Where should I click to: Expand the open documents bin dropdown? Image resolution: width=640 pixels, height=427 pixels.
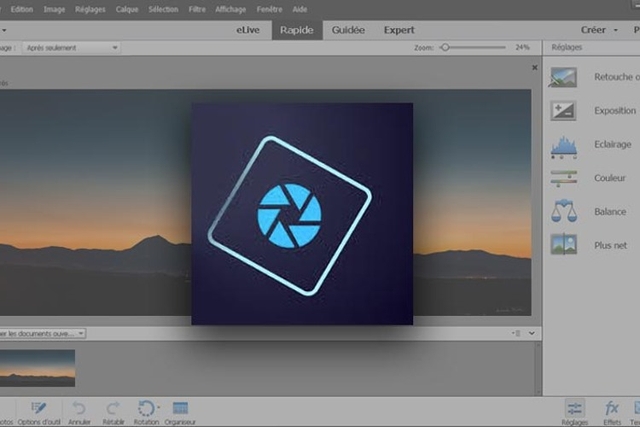click(42, 334)
